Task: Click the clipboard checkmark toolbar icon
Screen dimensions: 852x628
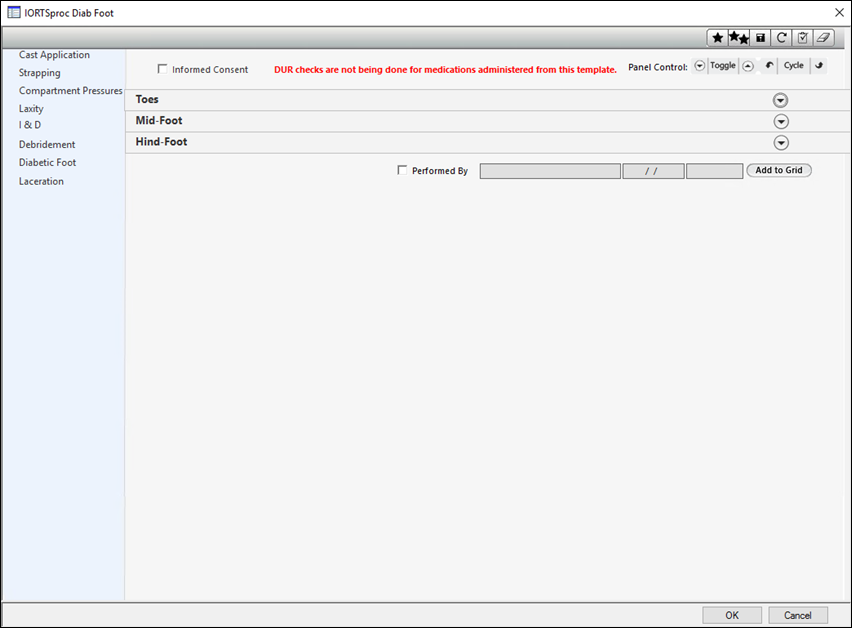Action: pos(803,38)
